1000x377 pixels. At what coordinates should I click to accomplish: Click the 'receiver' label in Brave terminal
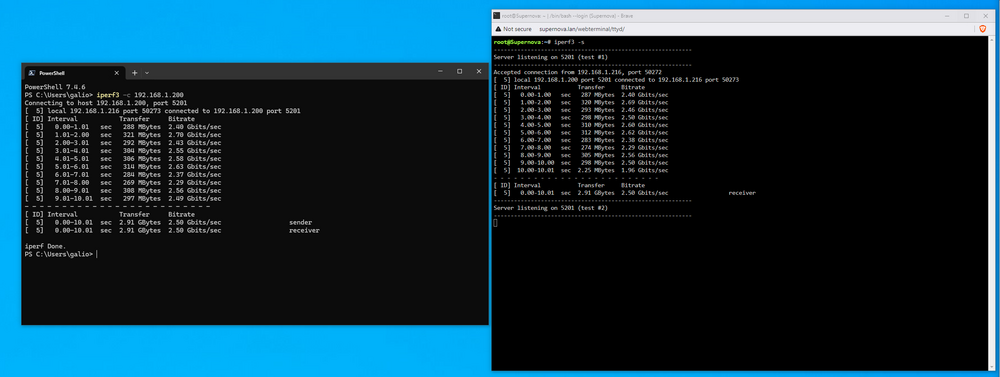pyautogui.click(x=742, y=192)
